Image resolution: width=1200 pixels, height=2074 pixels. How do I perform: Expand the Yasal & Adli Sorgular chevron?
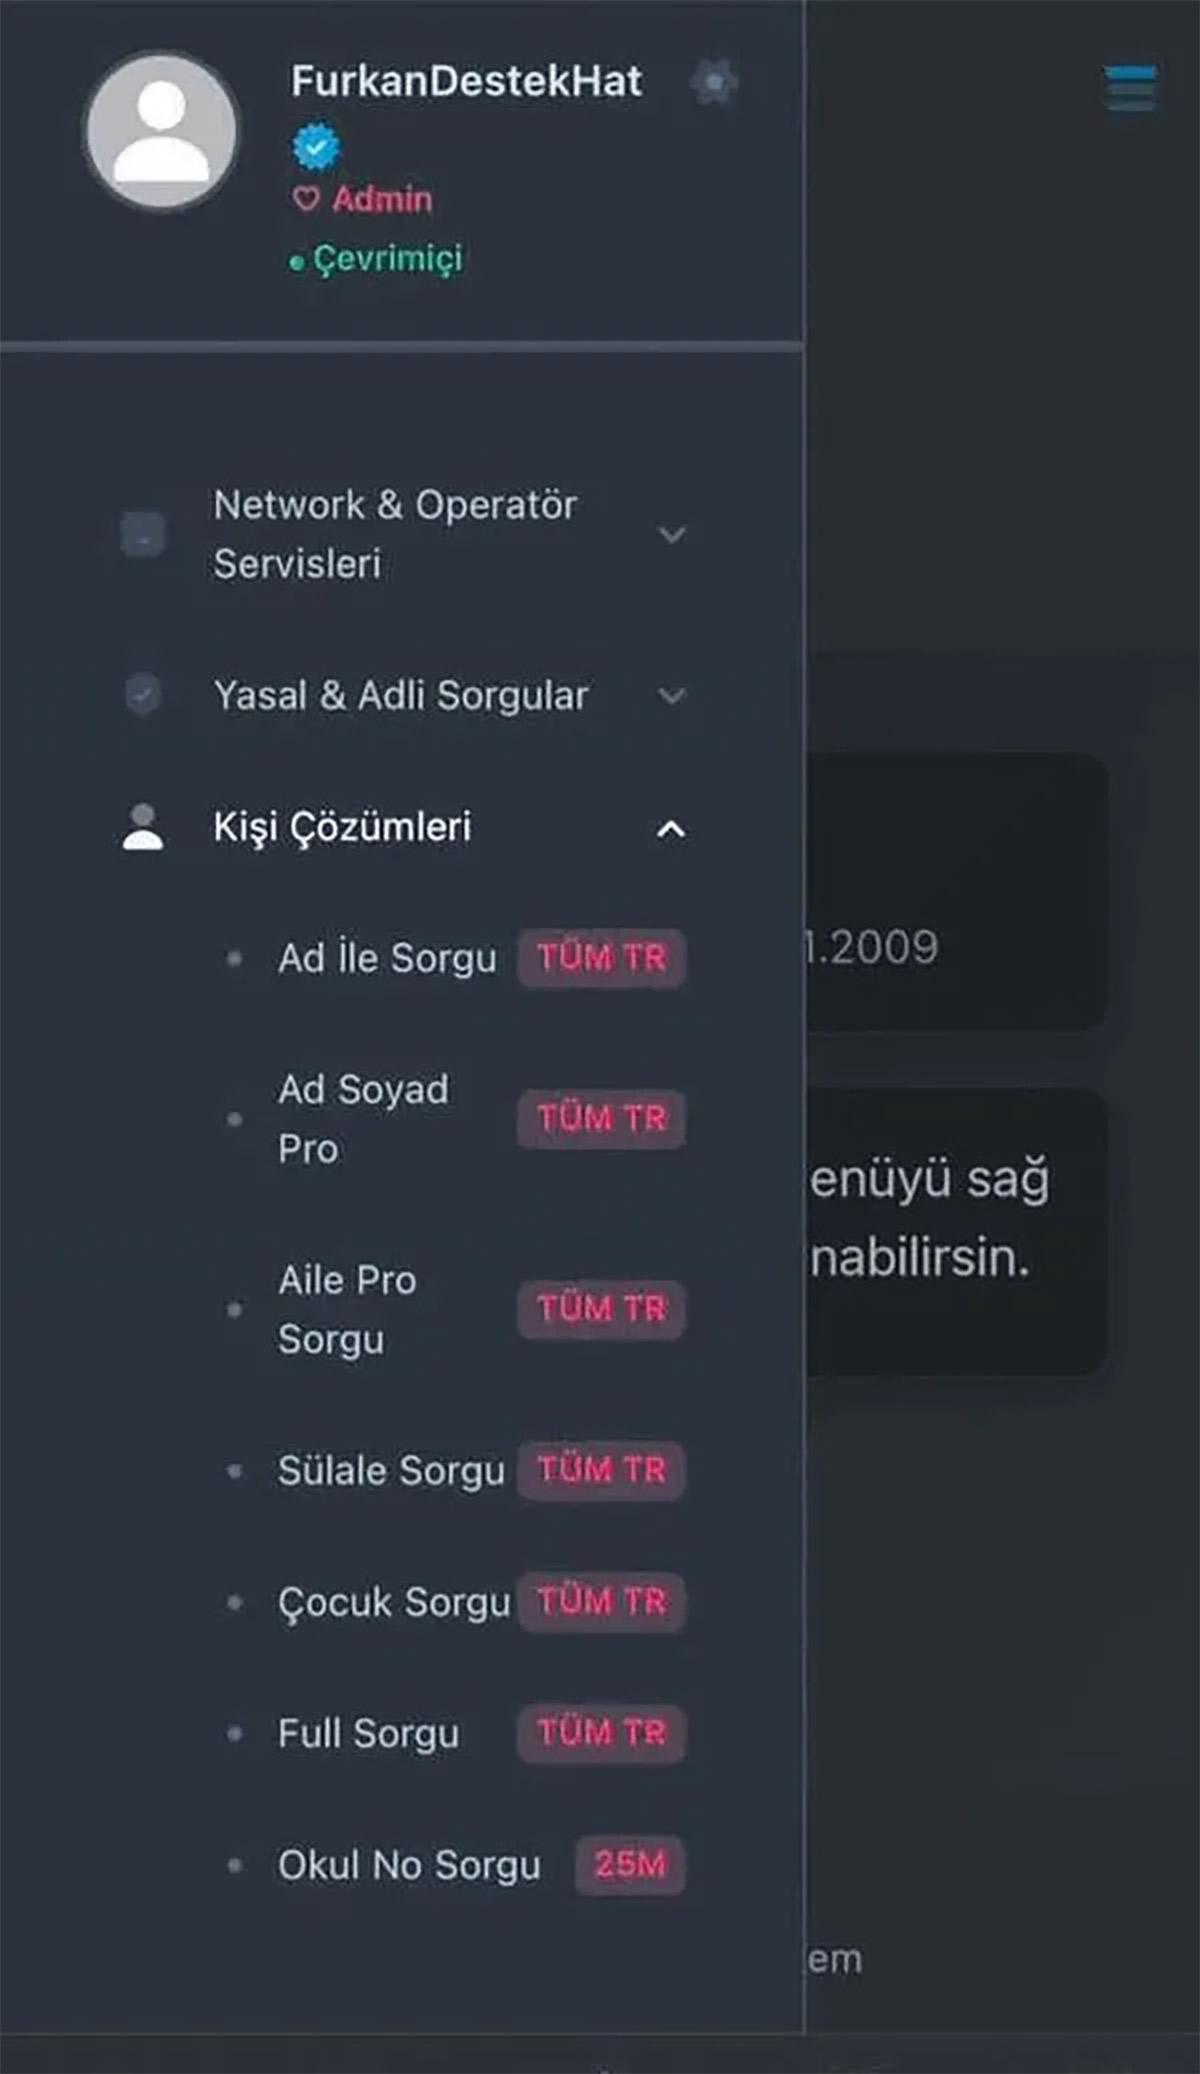click(672, 695)
